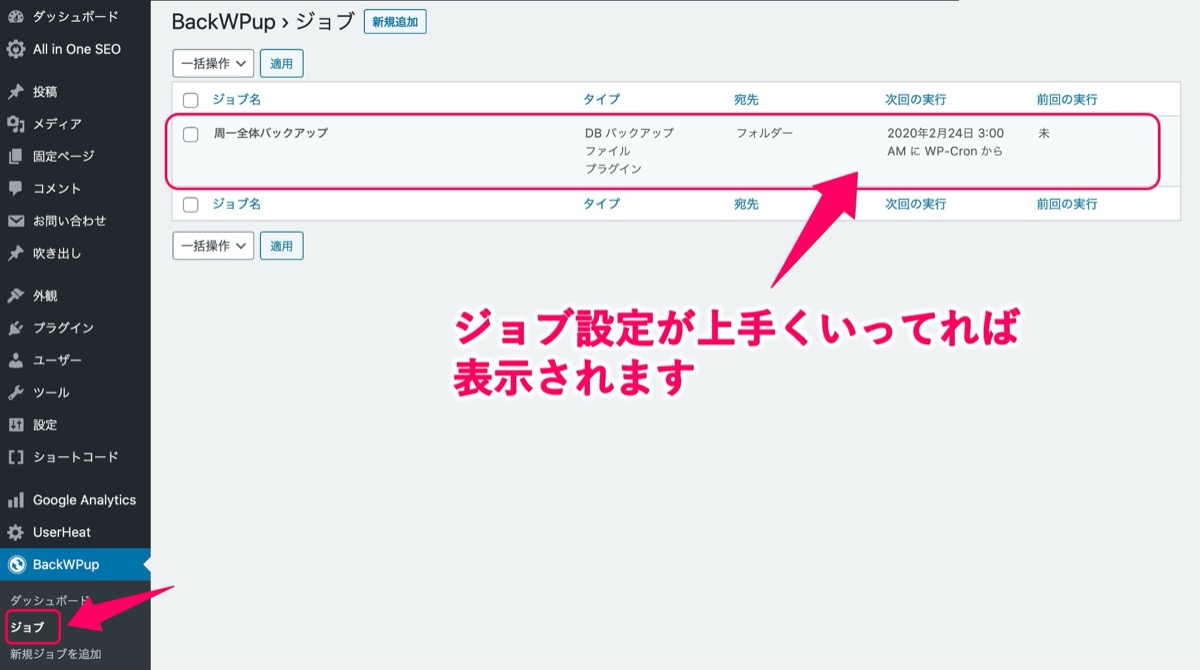Click the gear icon beside UserHeat
The height and width of the screenshot is (670, 1200).
tap(16, 532)
